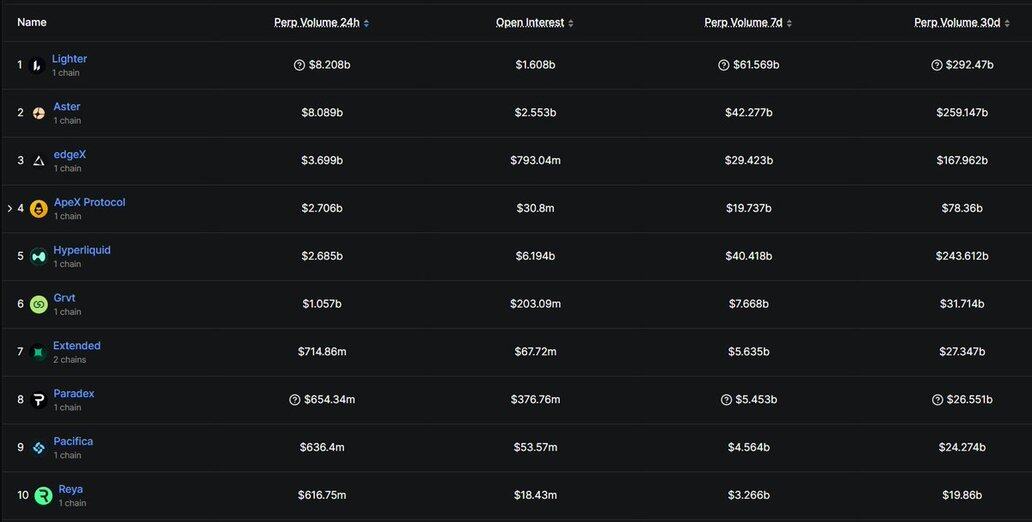This screenshot has width=1032, height=522.
Task: Sort by Perp Volume 7d column
Action: (749, 22)
